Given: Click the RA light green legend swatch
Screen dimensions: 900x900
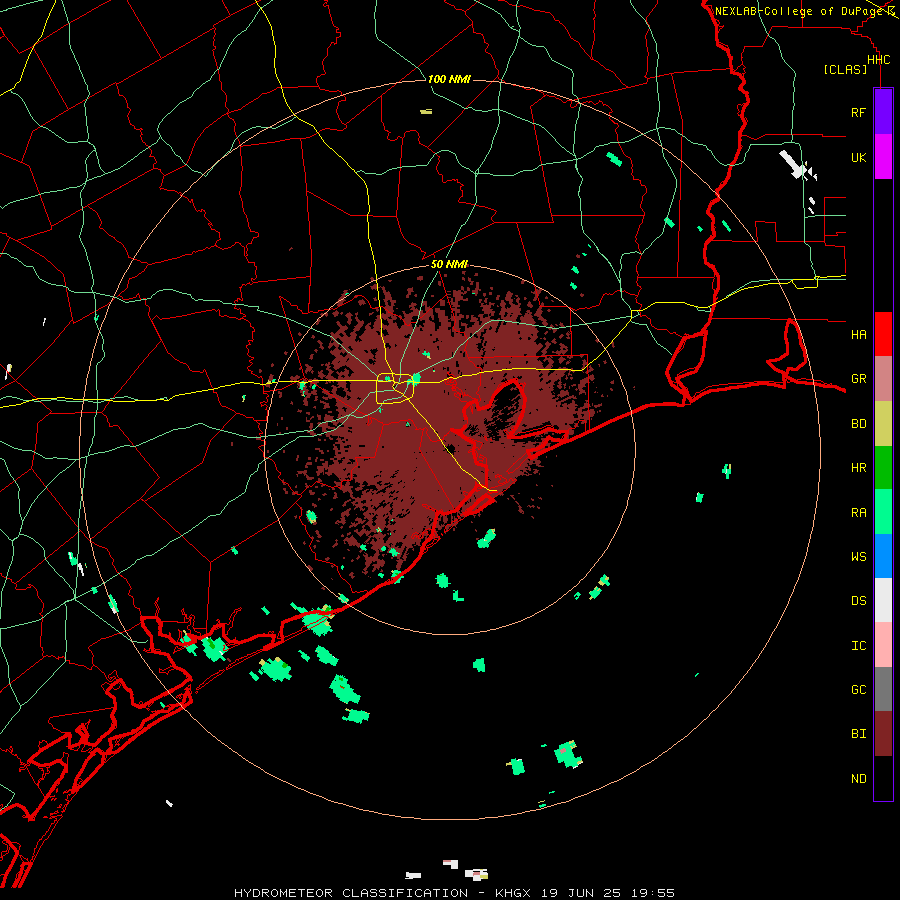Looking at the screenshot, I should tap(883, 512).
